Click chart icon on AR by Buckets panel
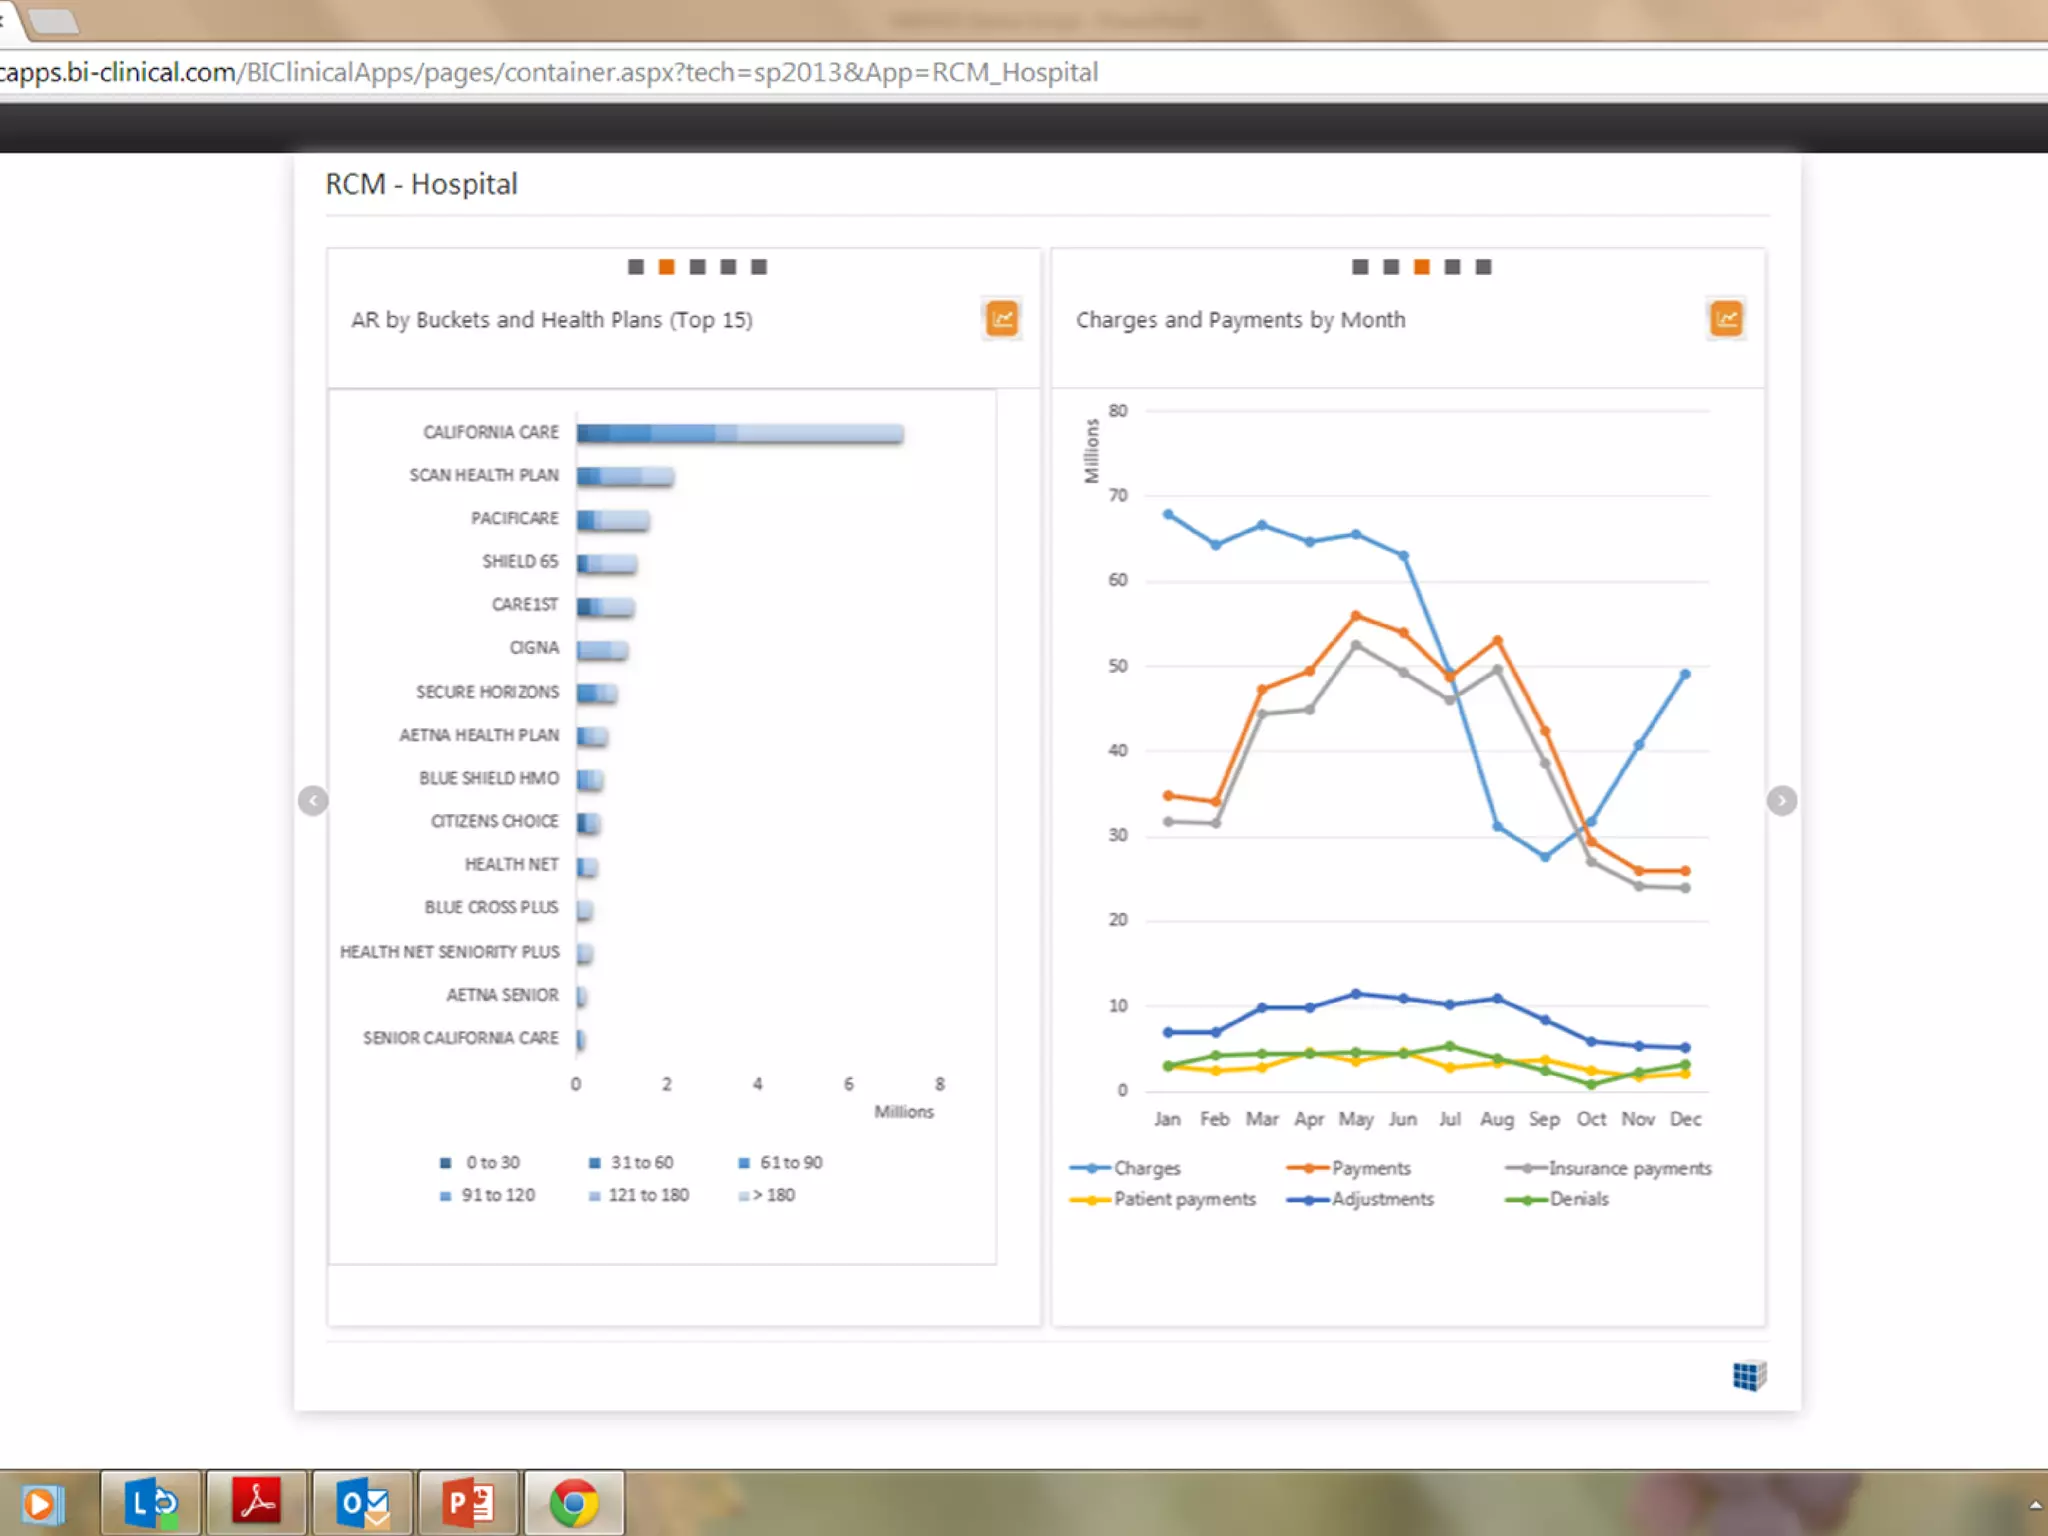Image resolution: width=2048 pixels, height=1536 pixels. click(x=1001, y=320)
